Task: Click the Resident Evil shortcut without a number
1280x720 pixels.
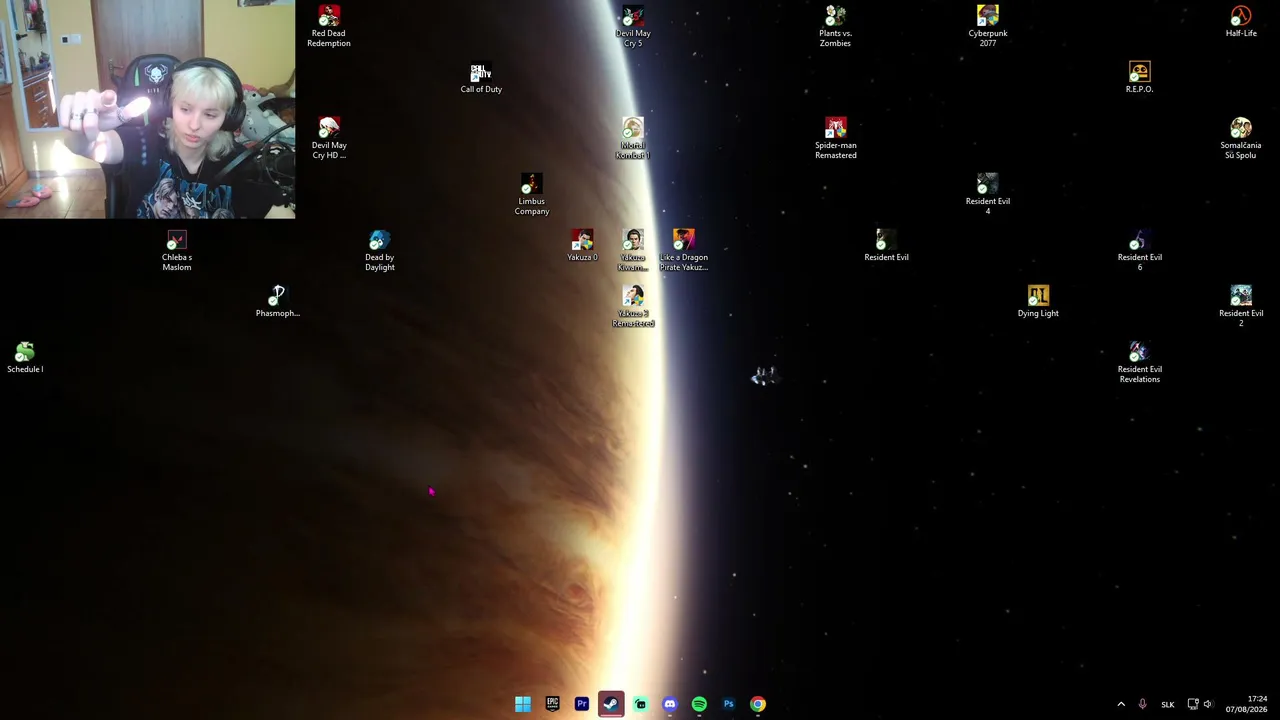Action: (887, 245)
